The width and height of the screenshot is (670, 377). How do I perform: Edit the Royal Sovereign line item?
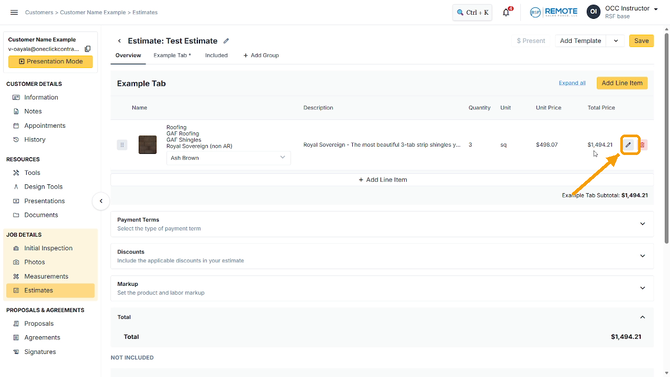(628, 145)
